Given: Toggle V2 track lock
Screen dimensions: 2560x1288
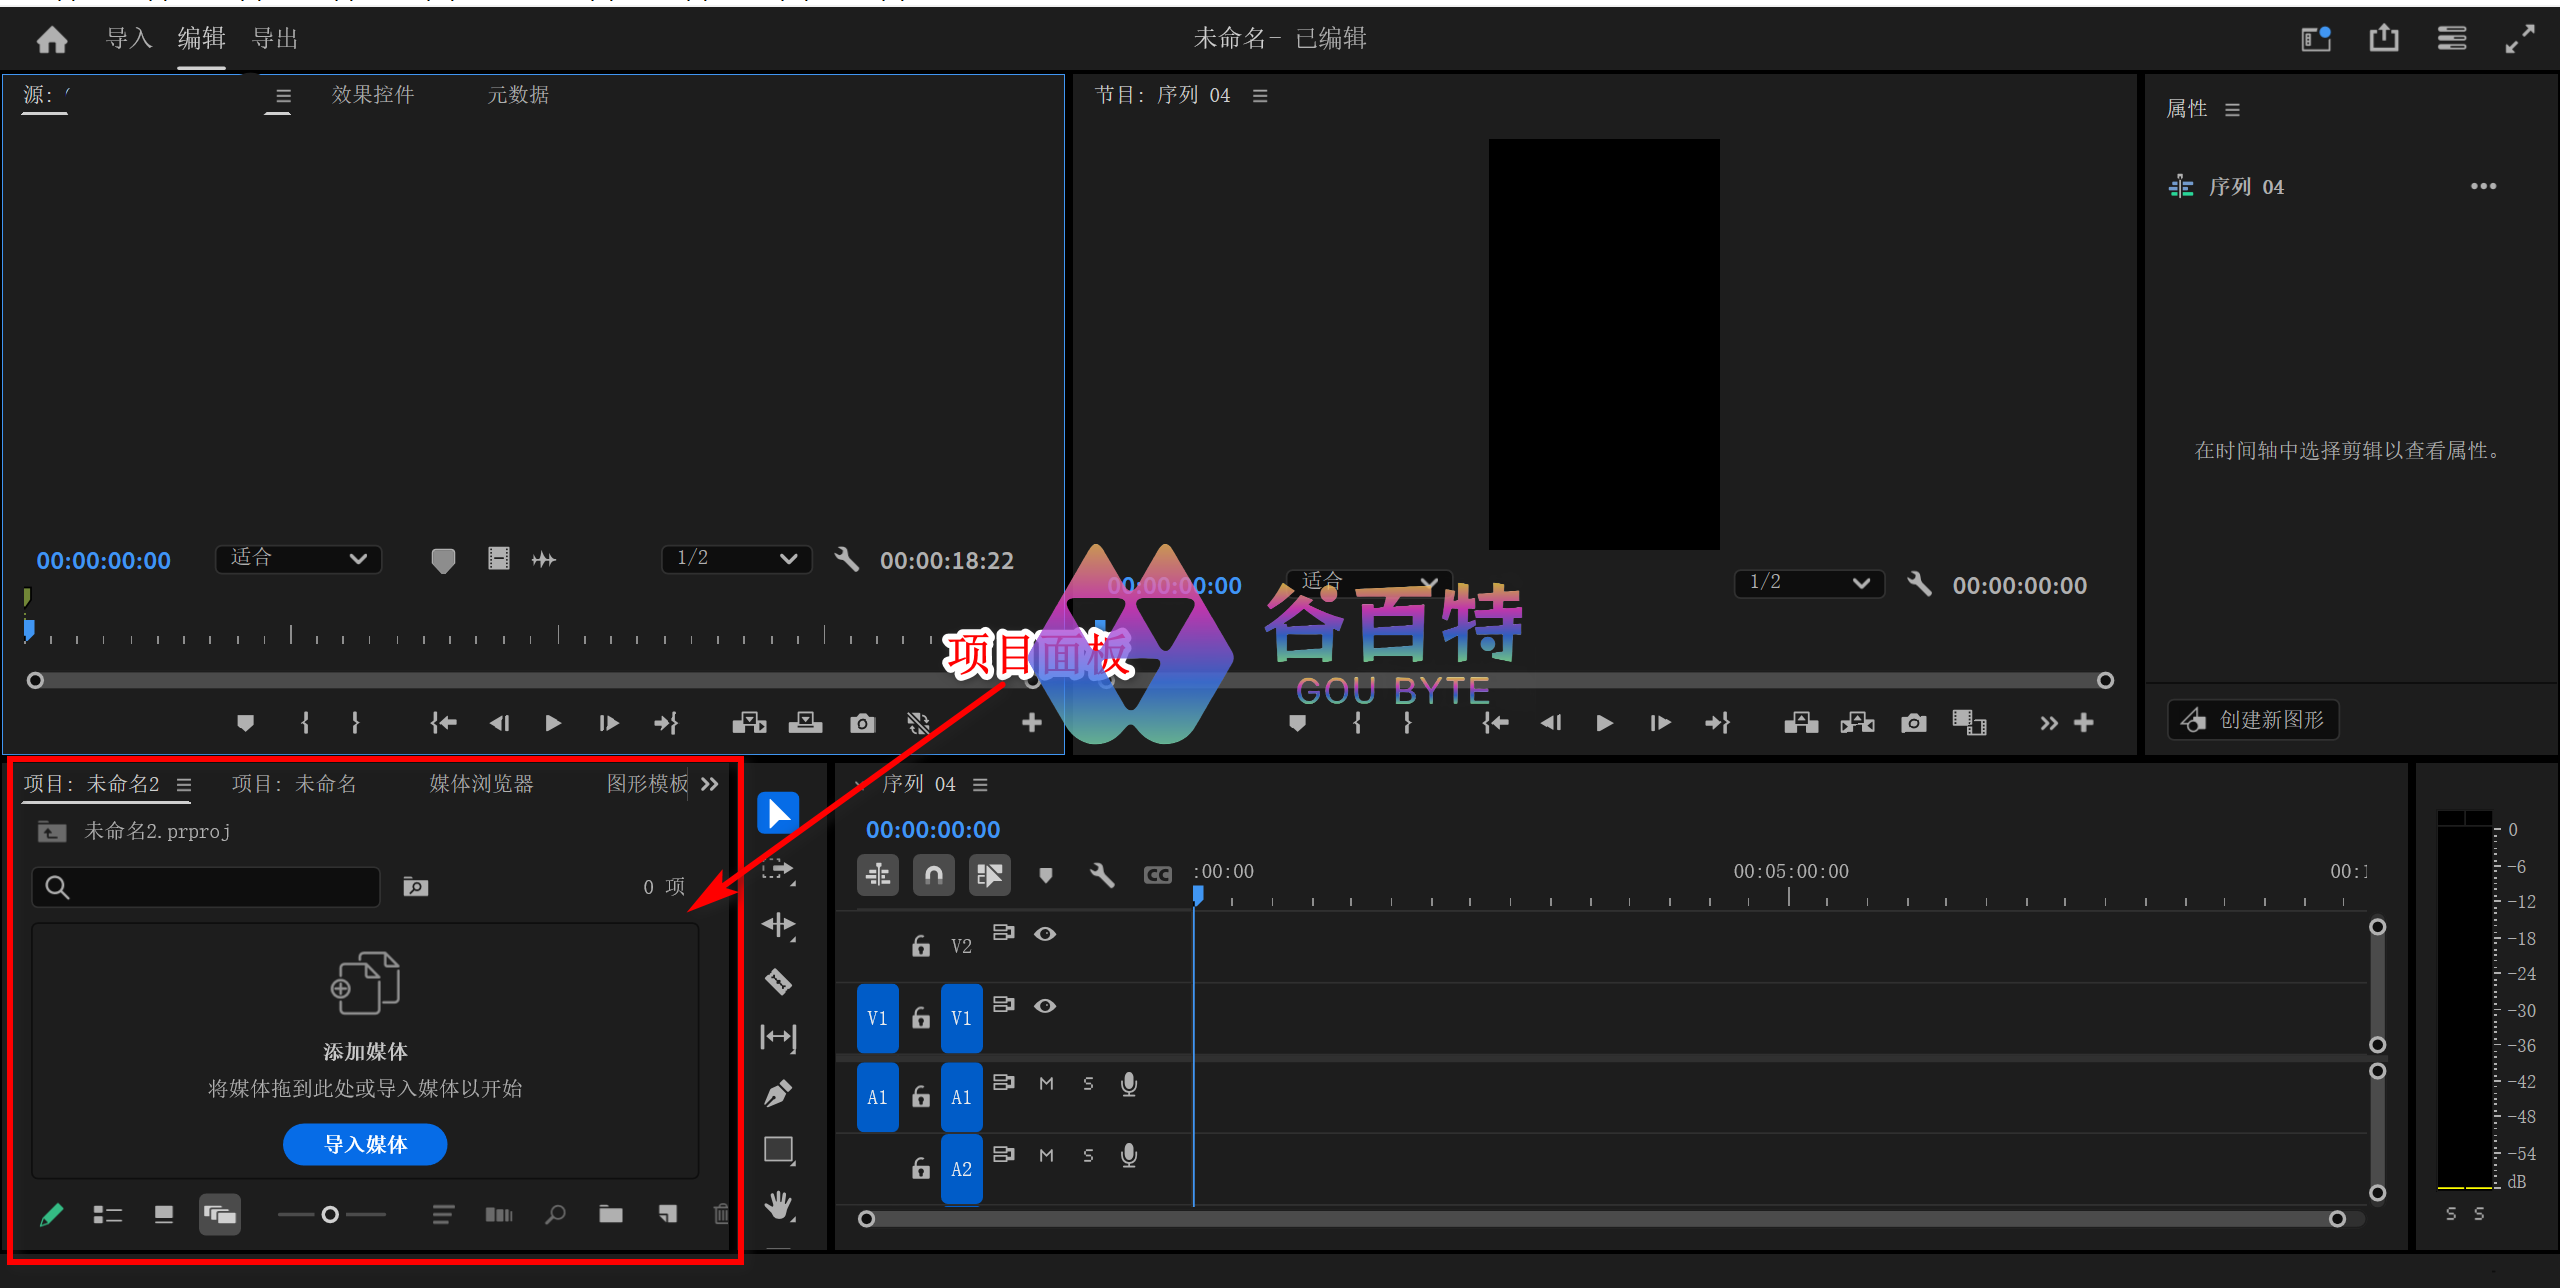Looking at the screenshot, I should pos(920,945).
